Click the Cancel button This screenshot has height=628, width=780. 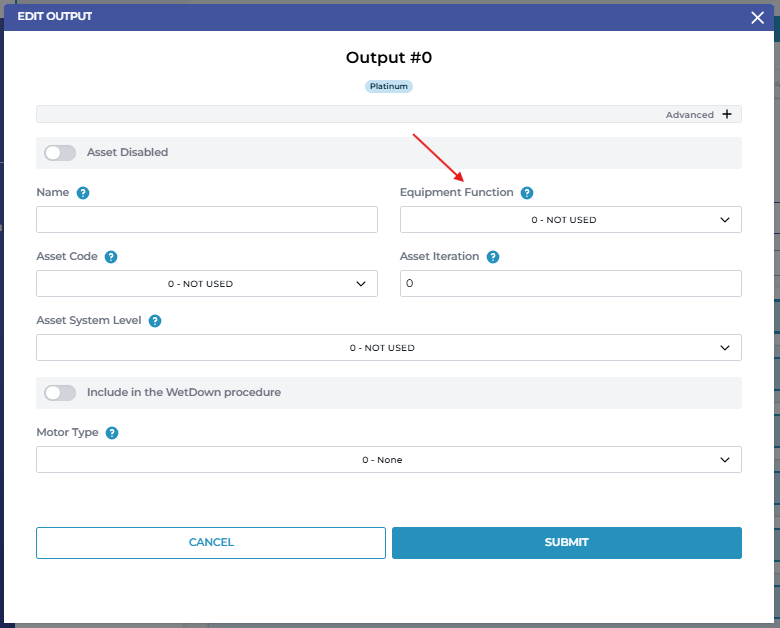click(211, 543)
